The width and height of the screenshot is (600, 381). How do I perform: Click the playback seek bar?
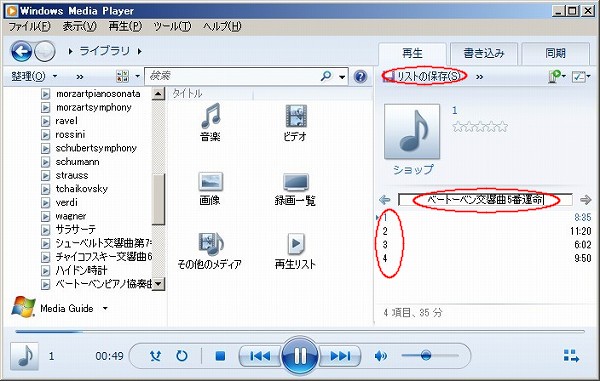pyautogui.click(x=300, y=331)
